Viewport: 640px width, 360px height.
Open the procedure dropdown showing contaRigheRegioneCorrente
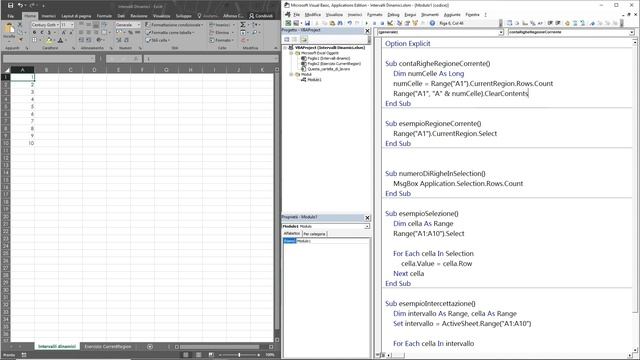[631, 32]
